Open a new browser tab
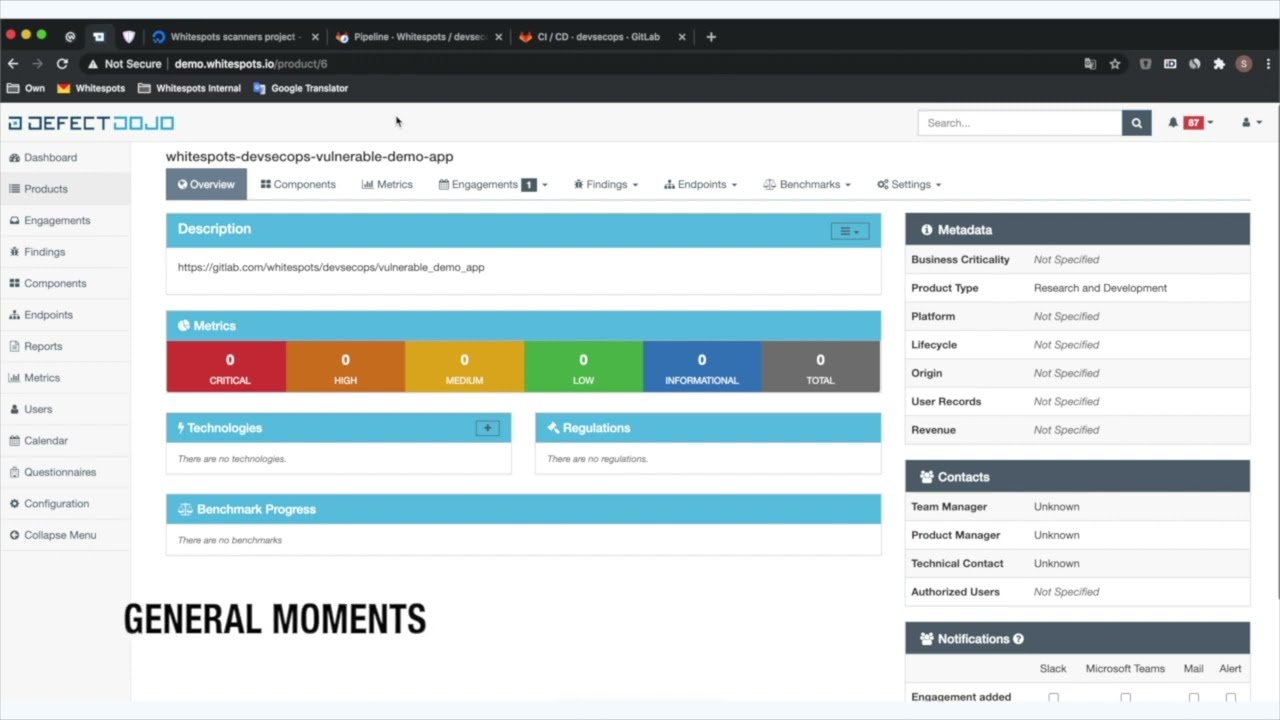The width and height of the screenshot is (1280, 720). pos(711,37)
